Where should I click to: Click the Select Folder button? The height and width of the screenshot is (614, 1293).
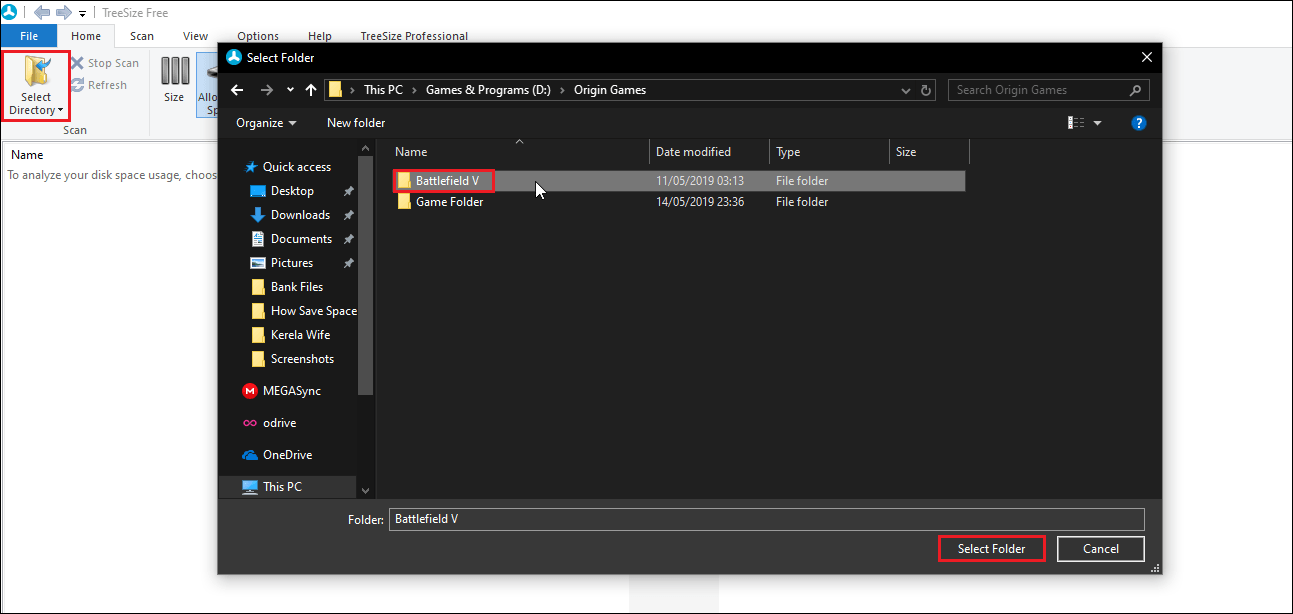tap(991, 548)
